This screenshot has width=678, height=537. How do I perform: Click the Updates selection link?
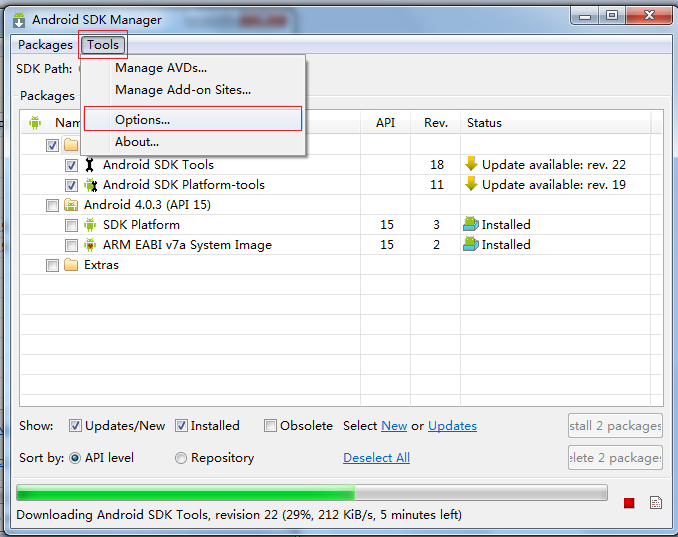452,426
